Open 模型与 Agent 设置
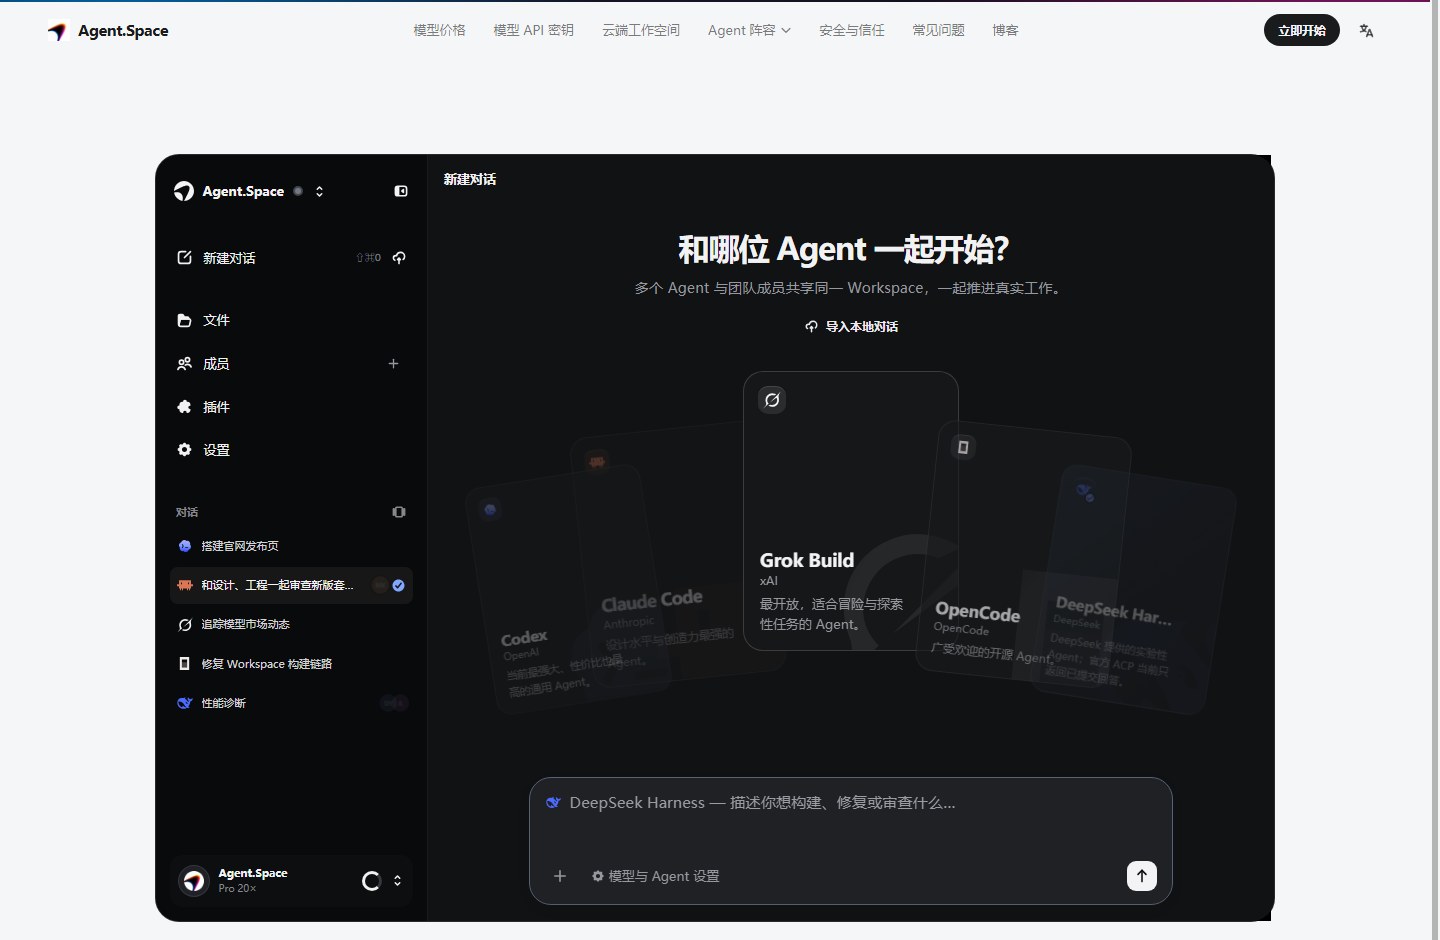Screen dimensions: 1440x940 point(655,876)
